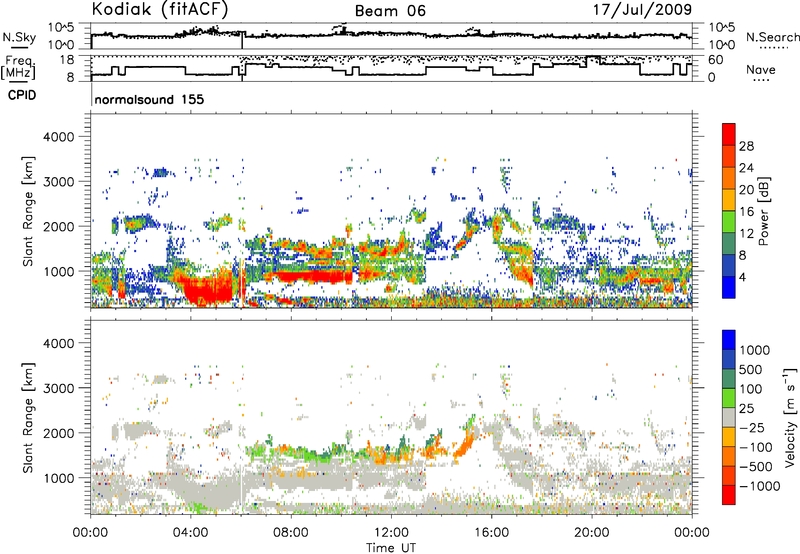Click the 4000 km tick of the power panel
The width and height of the screenshot is (800, 554).
tap(58, 137)
